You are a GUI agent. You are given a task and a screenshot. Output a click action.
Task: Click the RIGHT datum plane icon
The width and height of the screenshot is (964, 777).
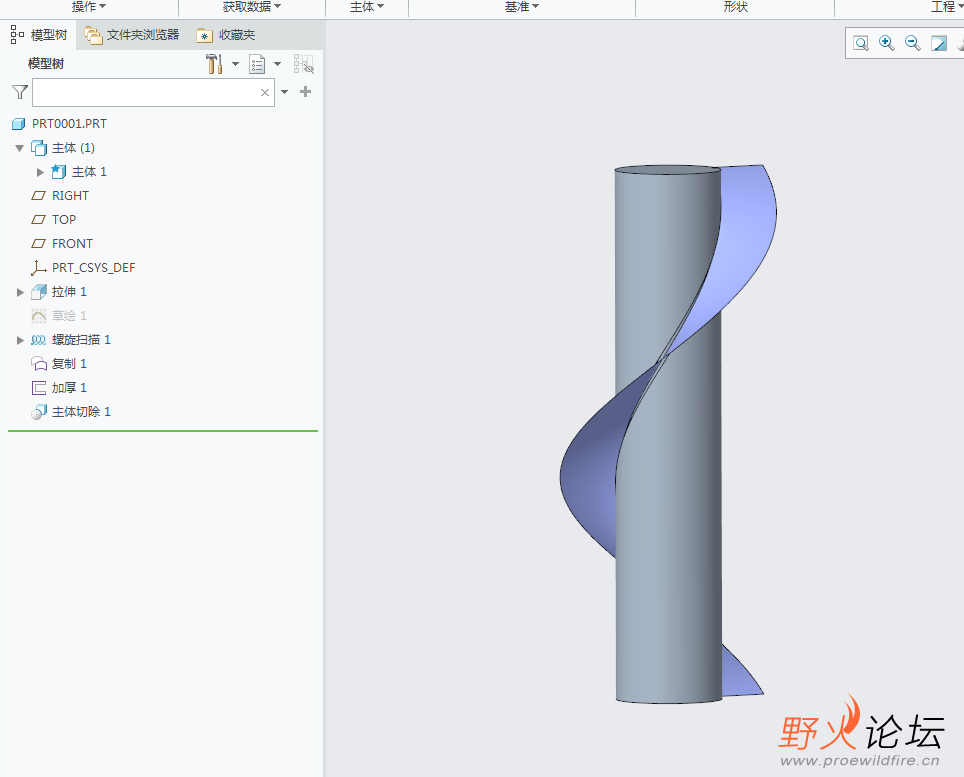(x=38, y=196)
